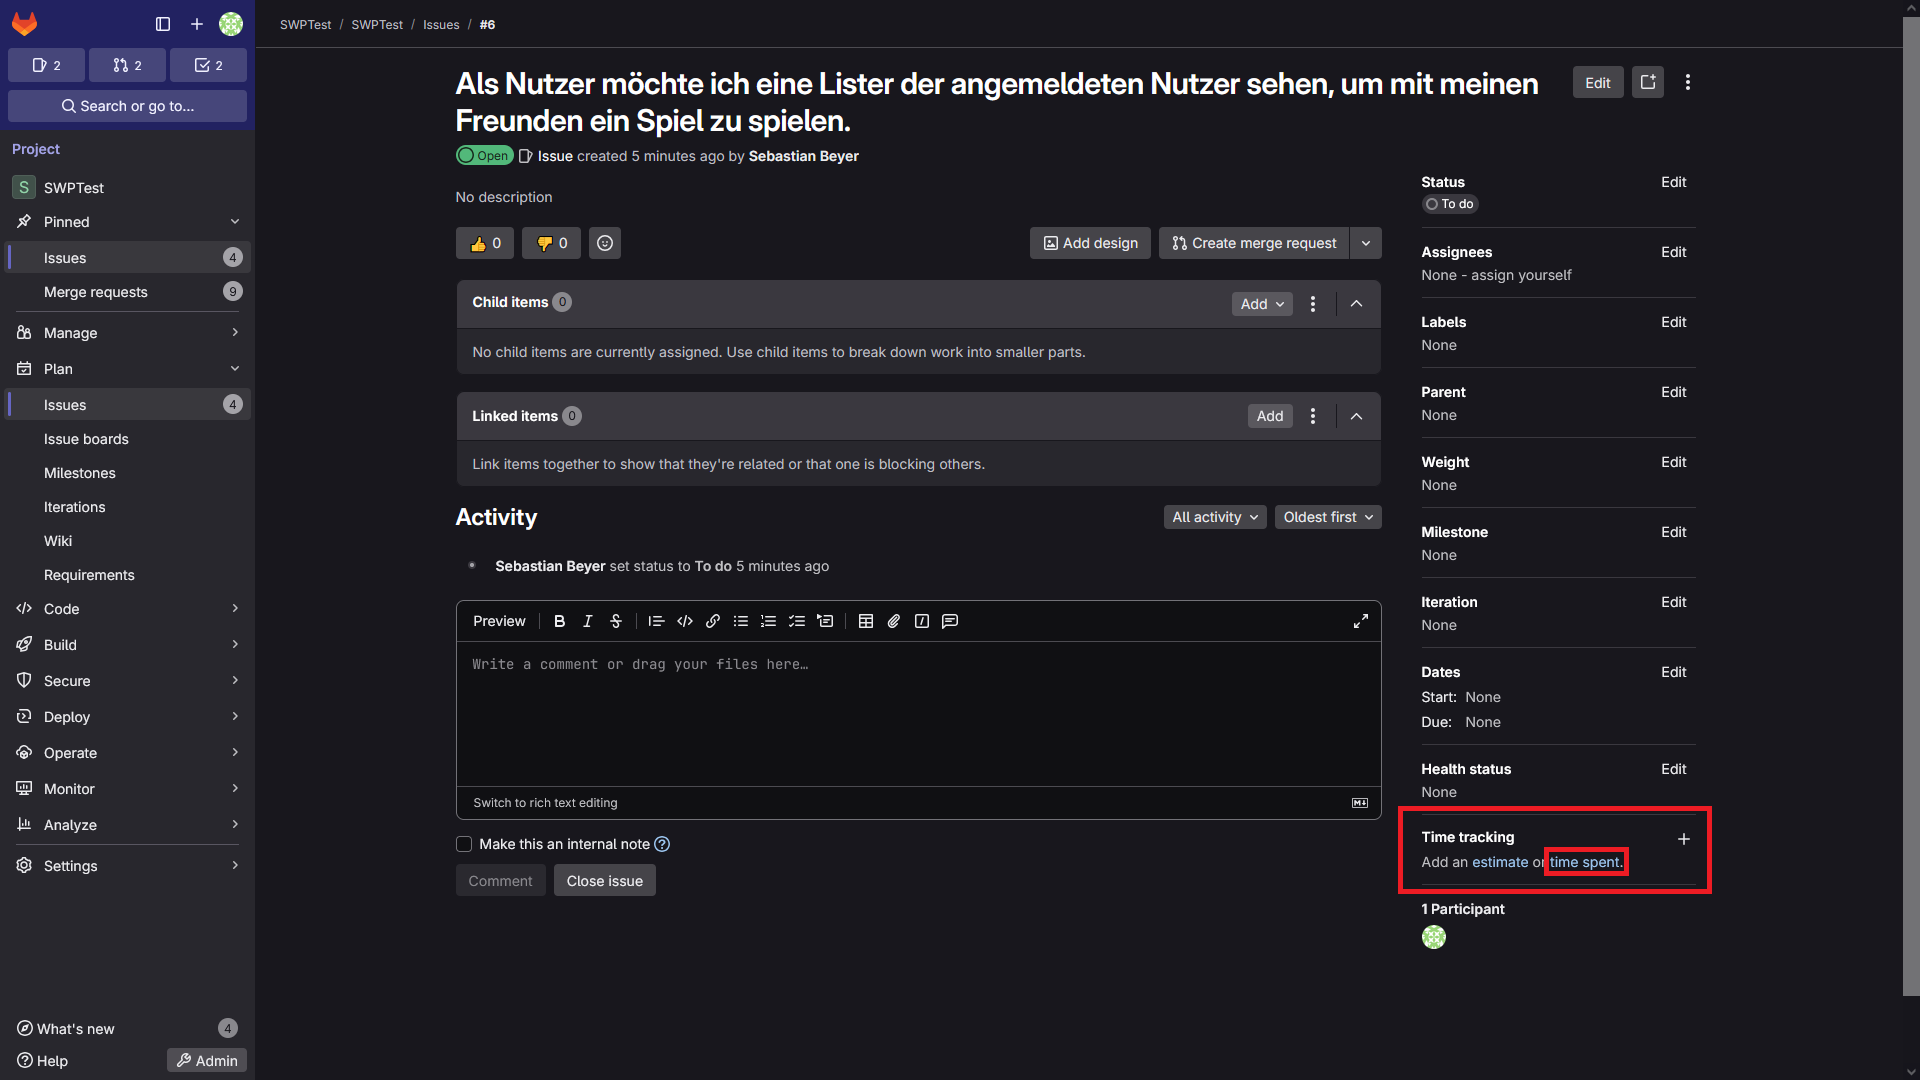Enter full screen editor mode icon
The image size is (1920, 1080).
(1361, 621)
